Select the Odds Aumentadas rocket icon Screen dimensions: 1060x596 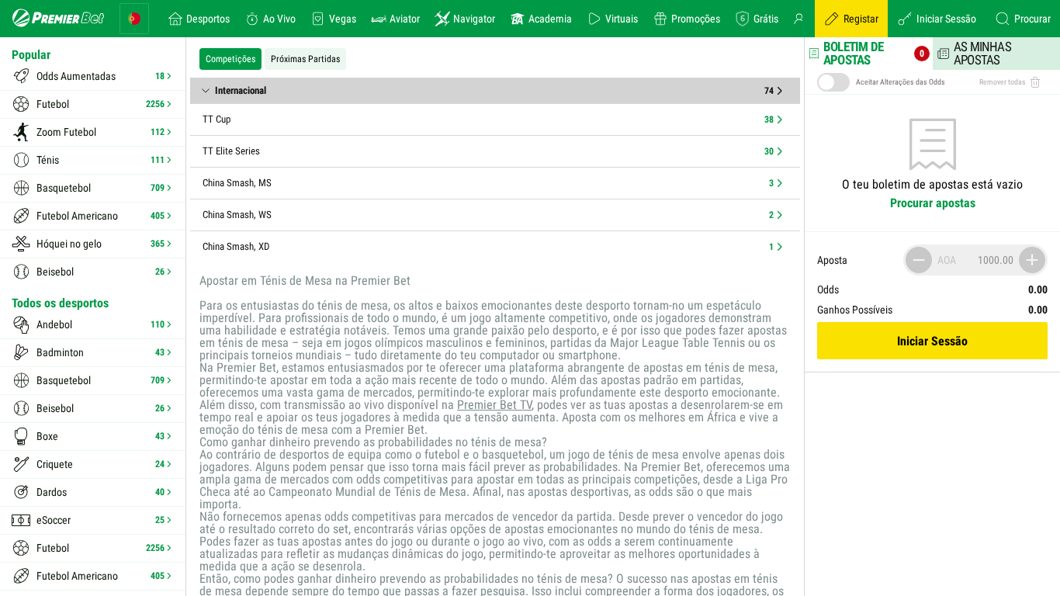(x=21, y=76)
